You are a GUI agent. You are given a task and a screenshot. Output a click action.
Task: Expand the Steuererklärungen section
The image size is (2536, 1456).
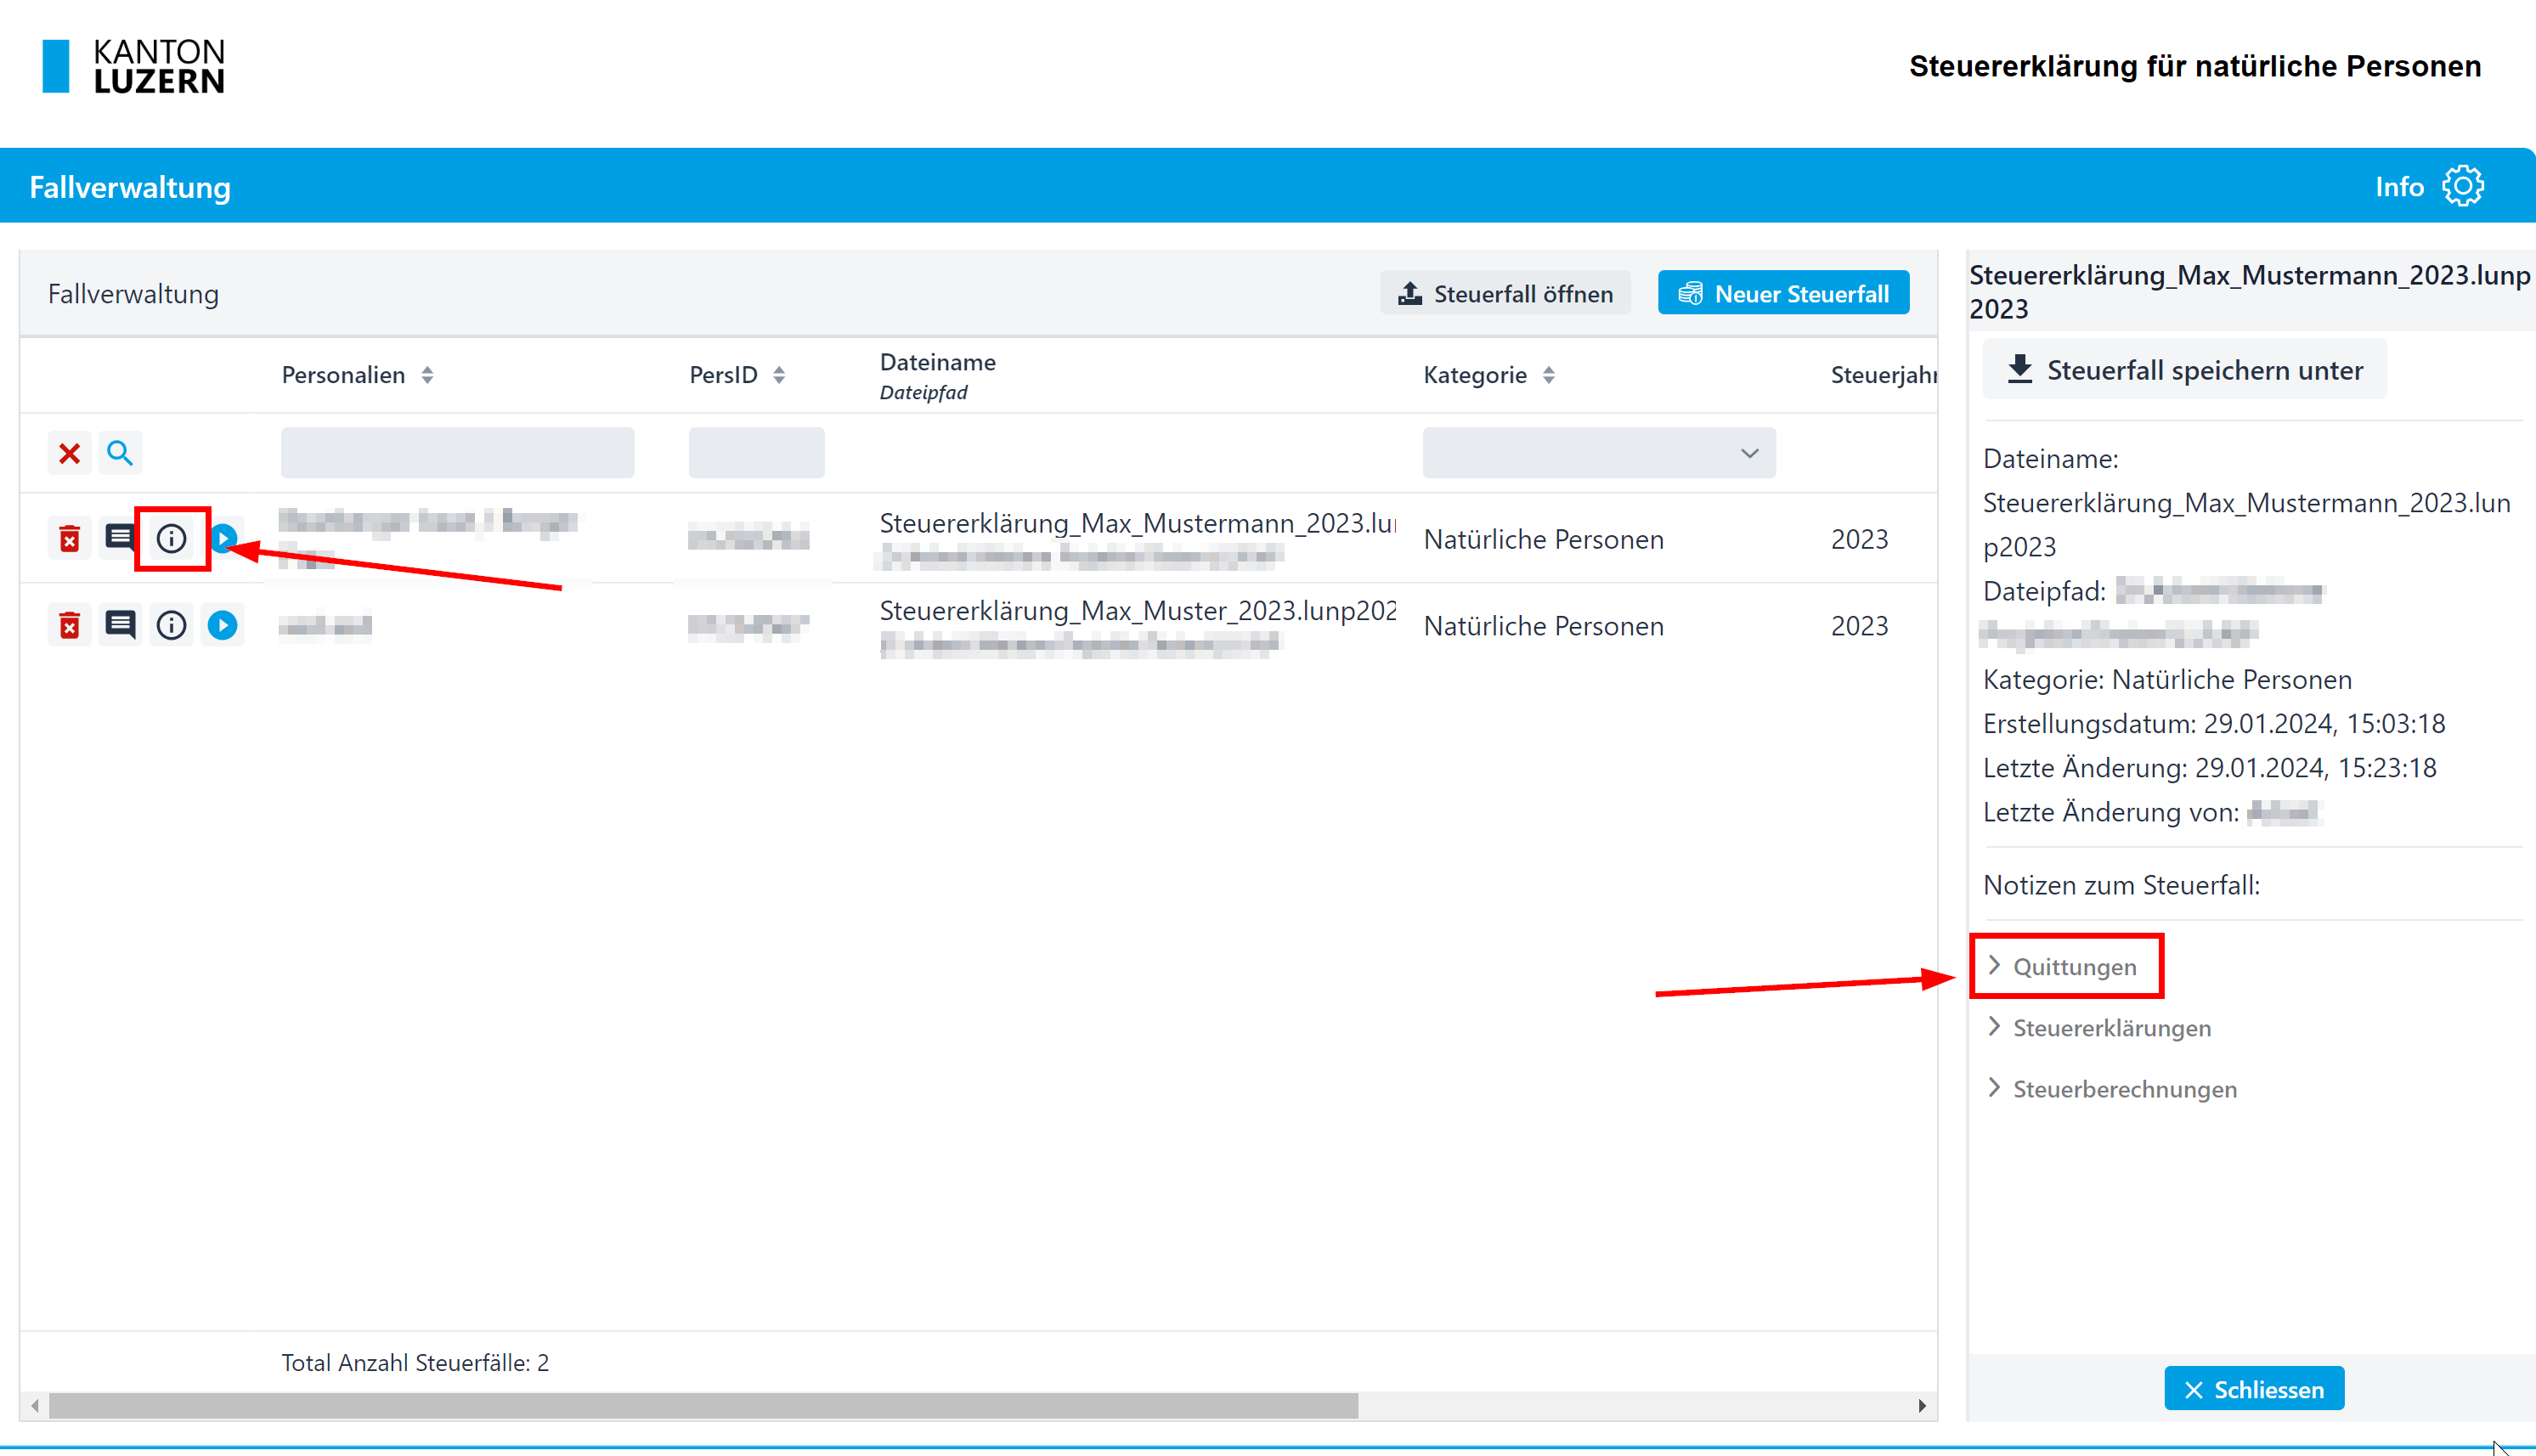pyautogui.click(x=2110, y=1028)
